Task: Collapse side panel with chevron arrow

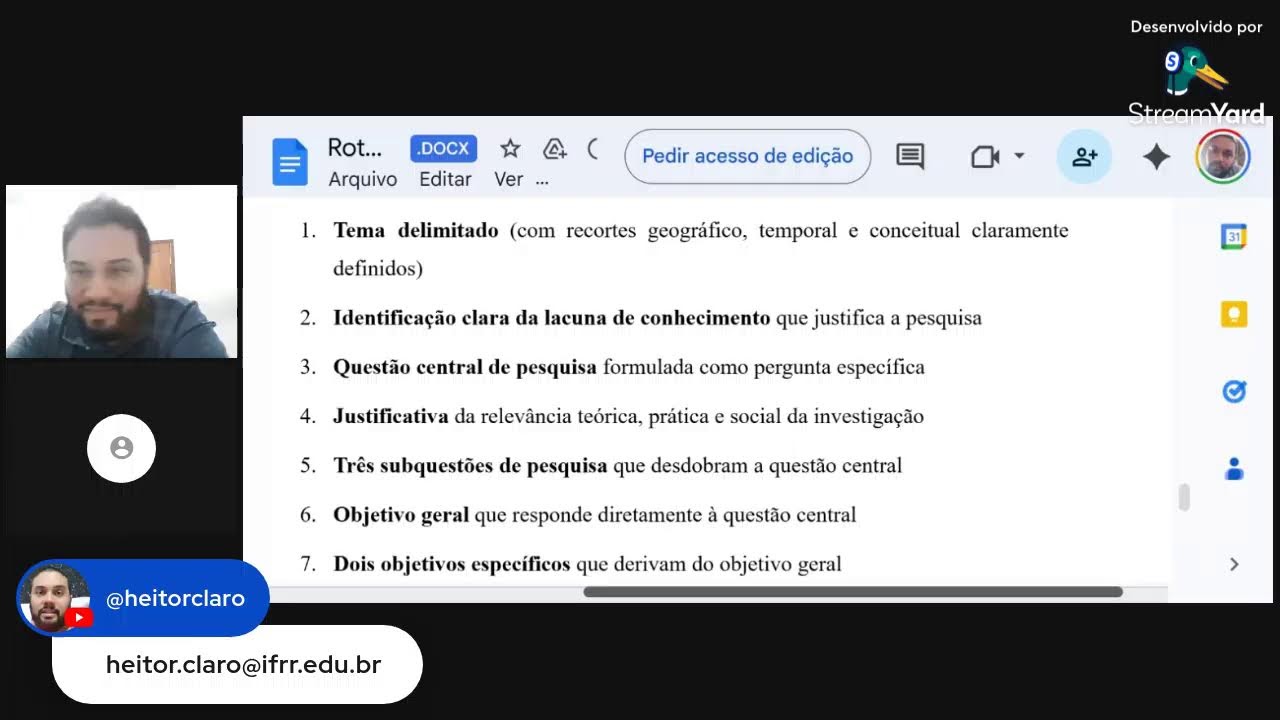Action: [1234, 564]
